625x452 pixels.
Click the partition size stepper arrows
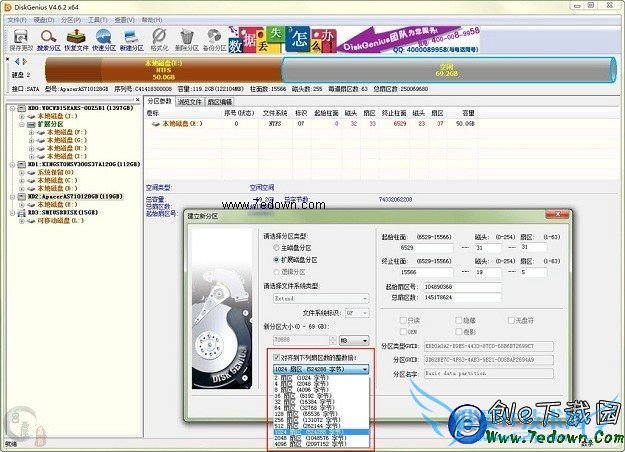click(x=333, y=340)
